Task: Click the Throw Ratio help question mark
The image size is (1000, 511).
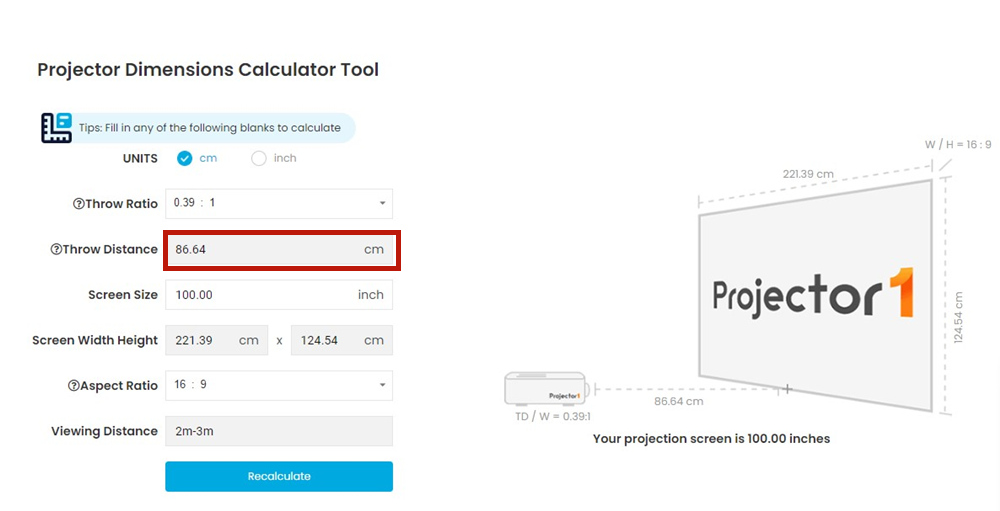Action: [78, 204]
